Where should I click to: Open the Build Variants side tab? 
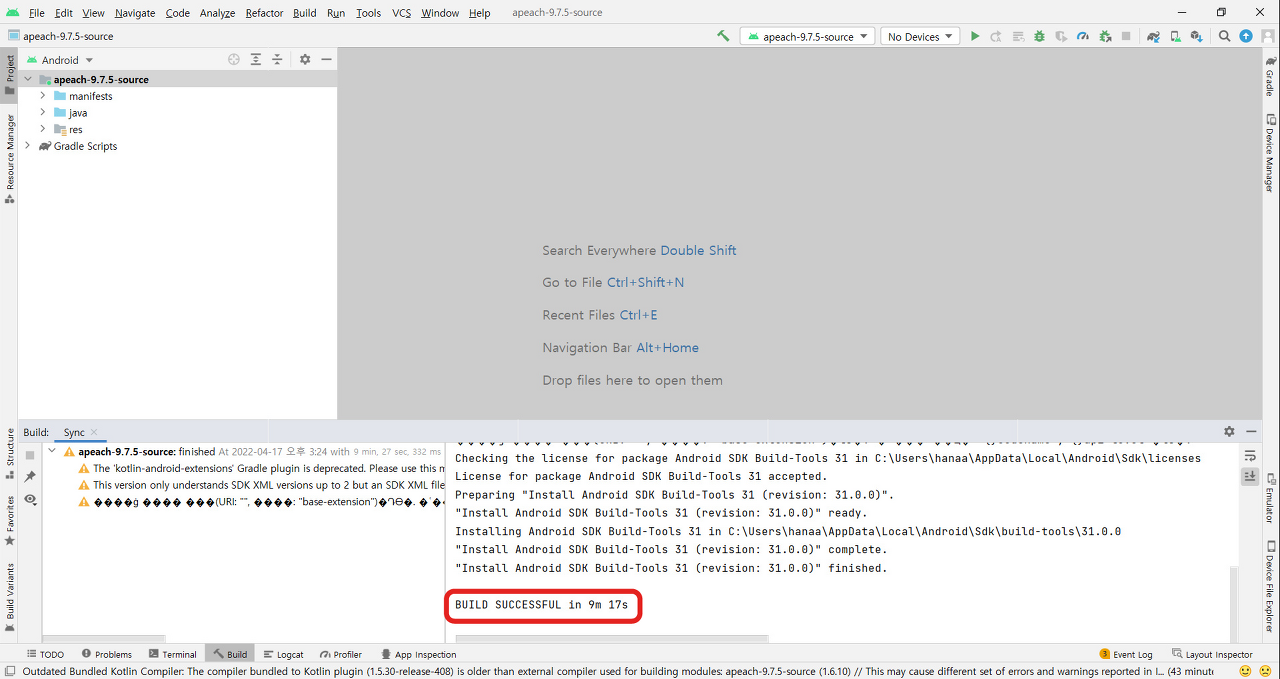coord(9,596)
